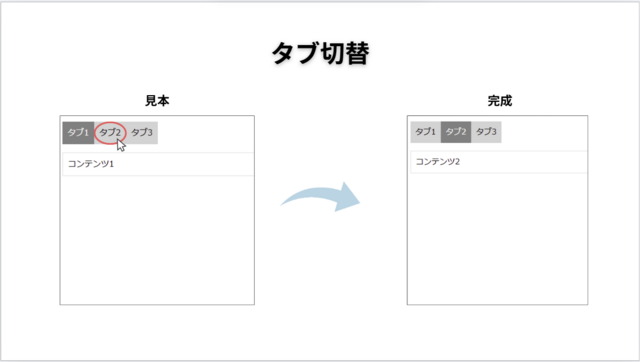Image resolution: width=640 pixels, height=362 pixels.
Task: Click the 完成 heading label
Action: click(x=500, y=101)
